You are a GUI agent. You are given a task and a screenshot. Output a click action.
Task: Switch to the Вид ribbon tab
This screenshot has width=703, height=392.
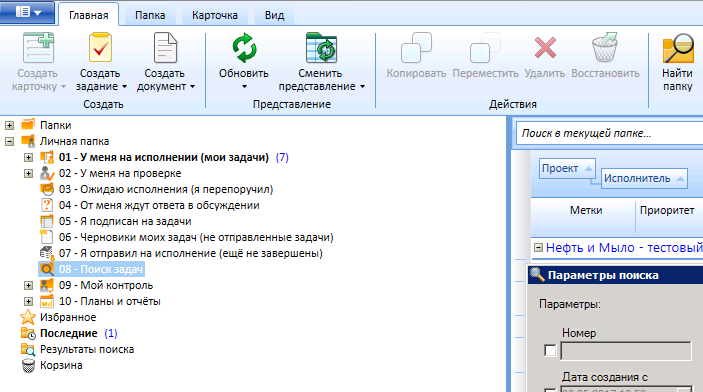274,15
